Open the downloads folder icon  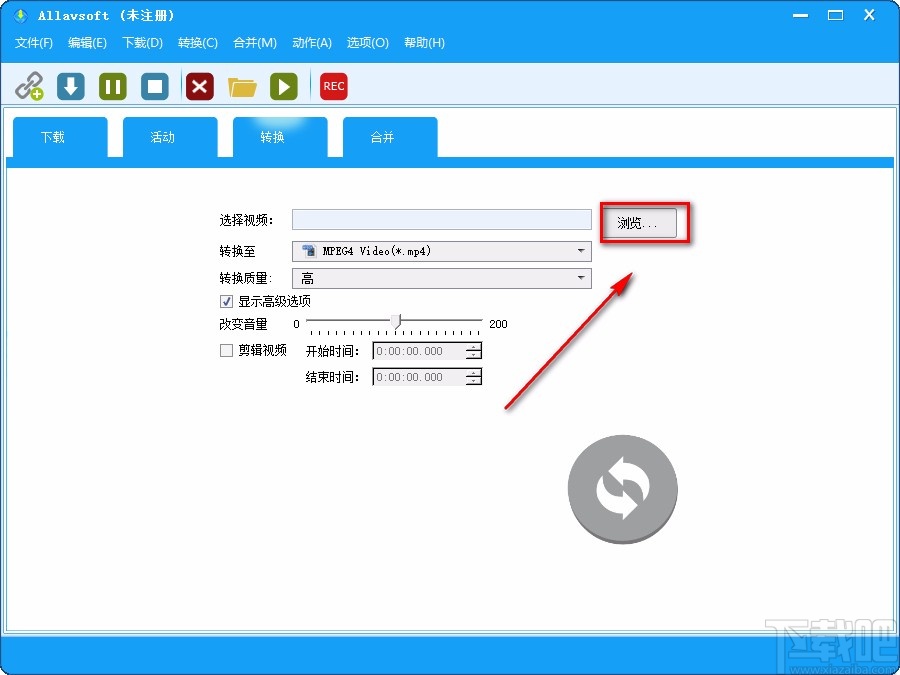point(242,86)
